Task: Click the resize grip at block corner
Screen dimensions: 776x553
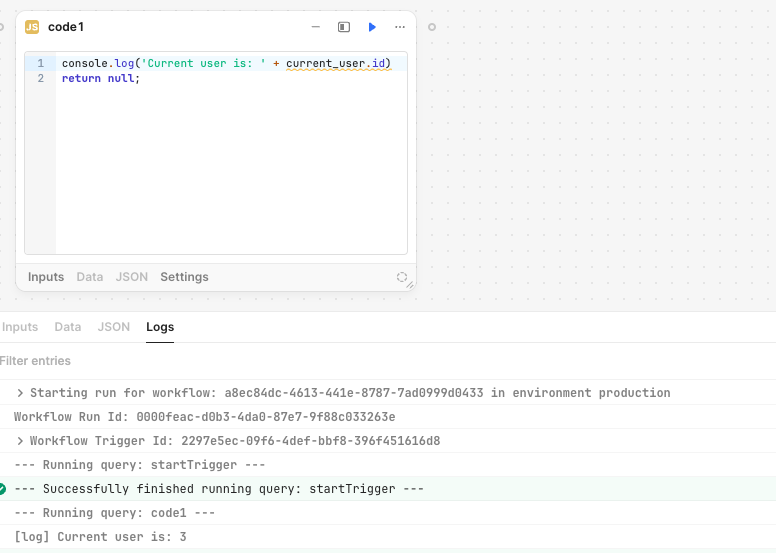Action: coord(410,285)
